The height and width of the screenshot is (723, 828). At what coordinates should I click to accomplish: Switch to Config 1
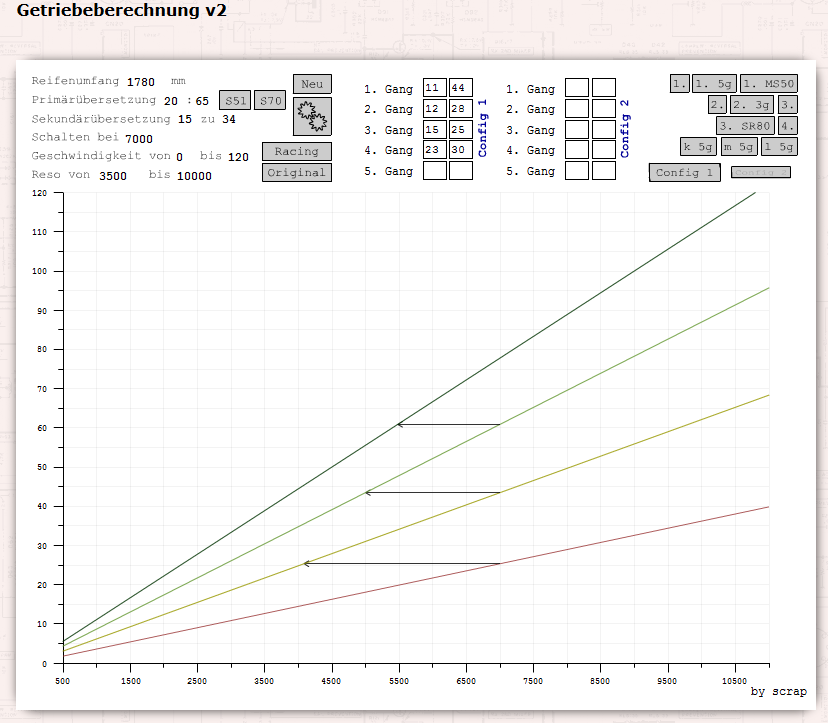[685, 173]
